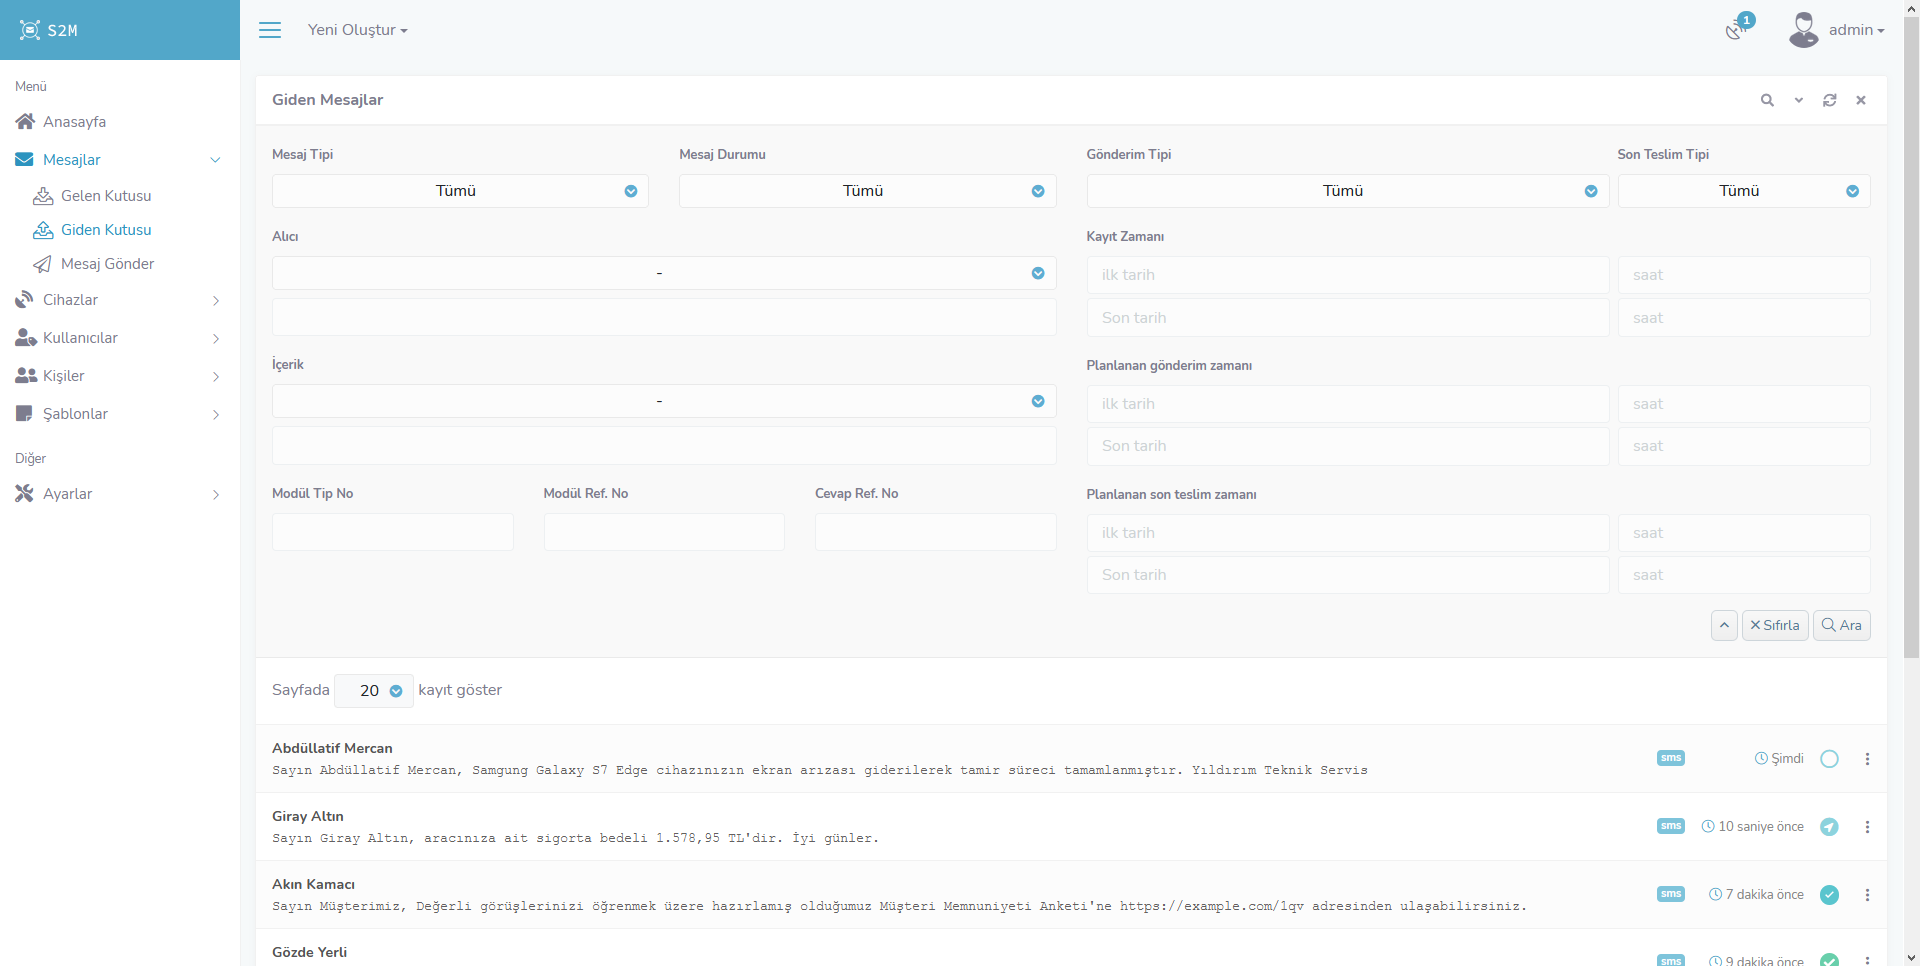Open Gelen Kutusu in sidebar

106,196
